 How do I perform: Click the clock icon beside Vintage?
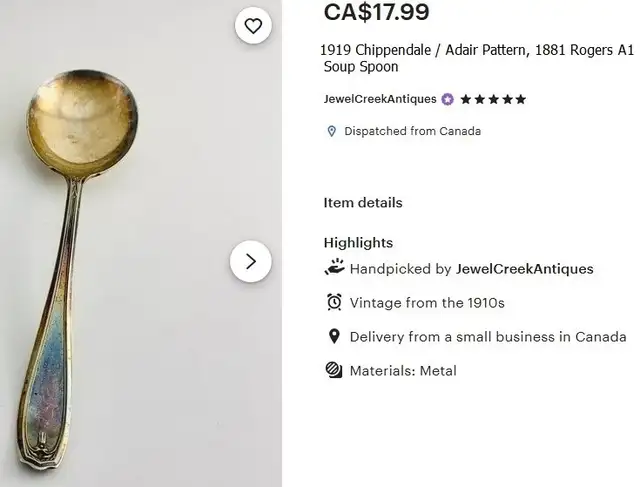[x=334, y=302]
